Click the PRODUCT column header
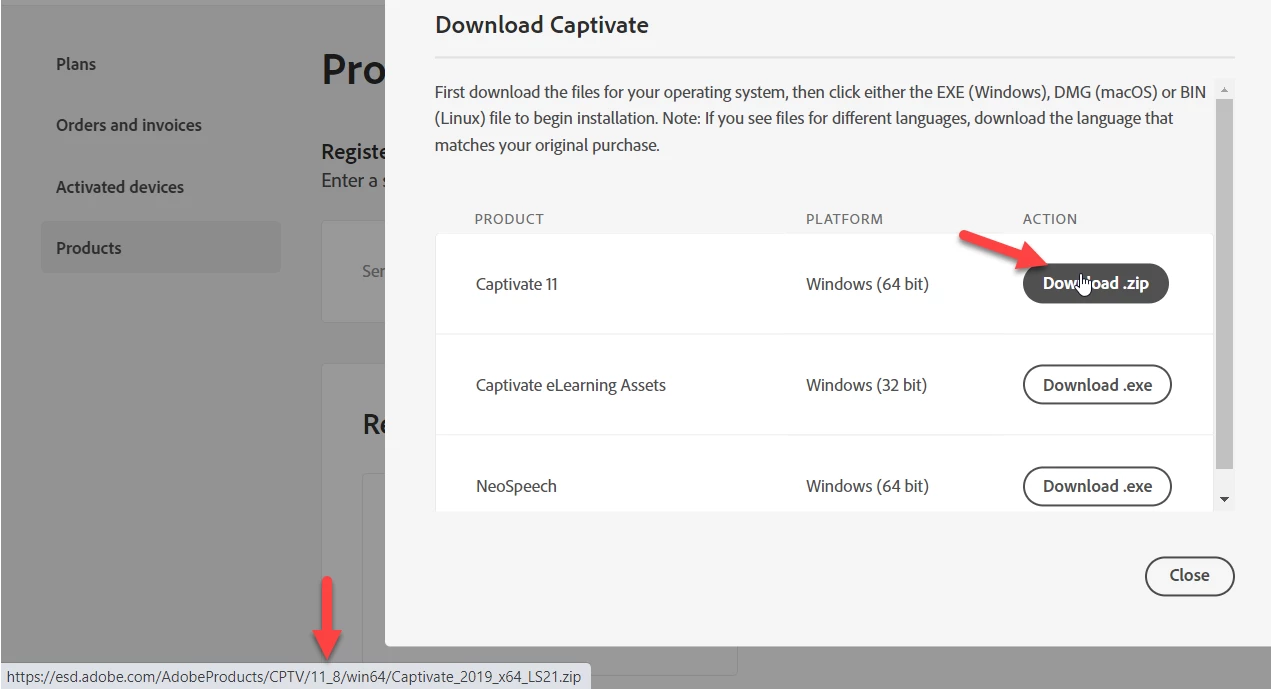Screen dimensions: 1271x689 [509, 219]
